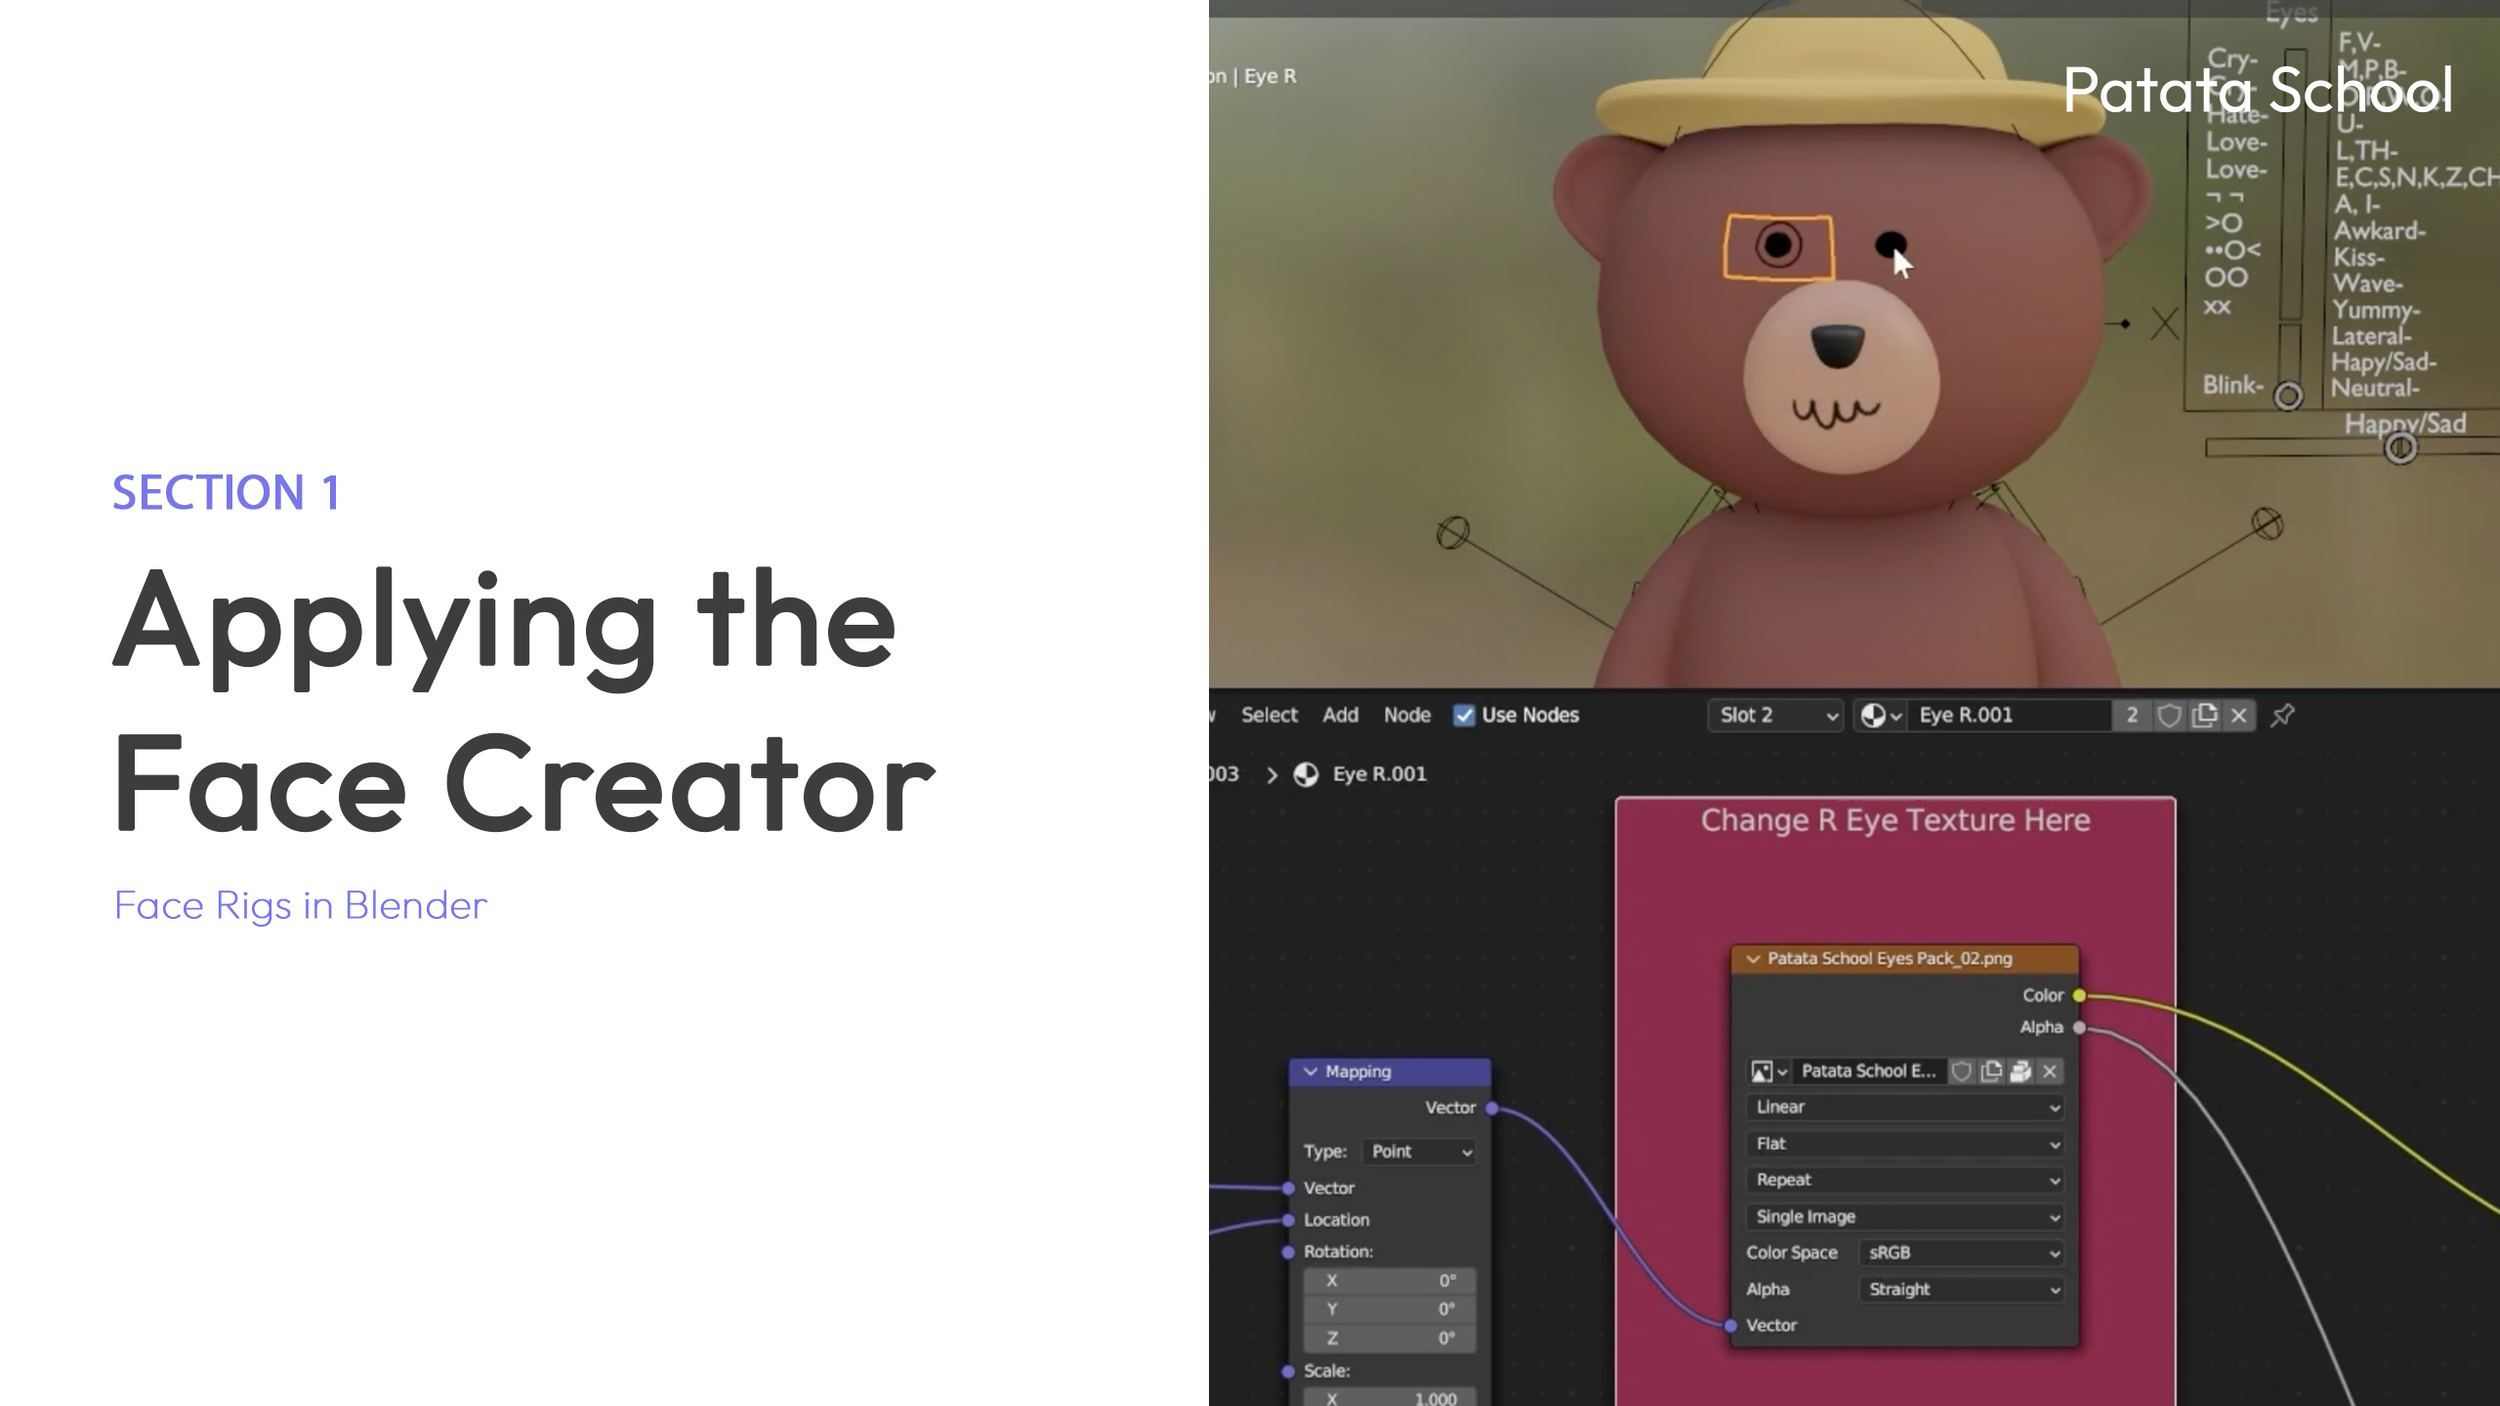Click the Rotation X value field
This screenshot has height=1406, width=2500.
point(1389,1281)
